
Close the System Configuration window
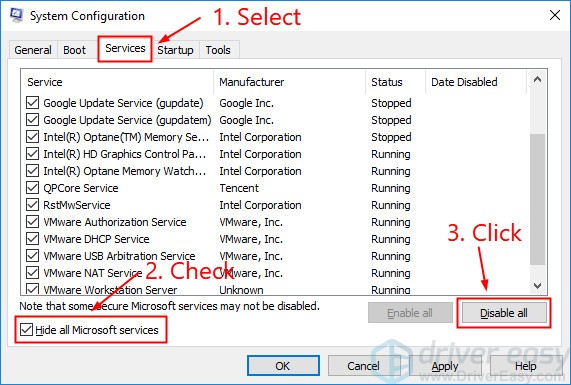click(555, 15)
